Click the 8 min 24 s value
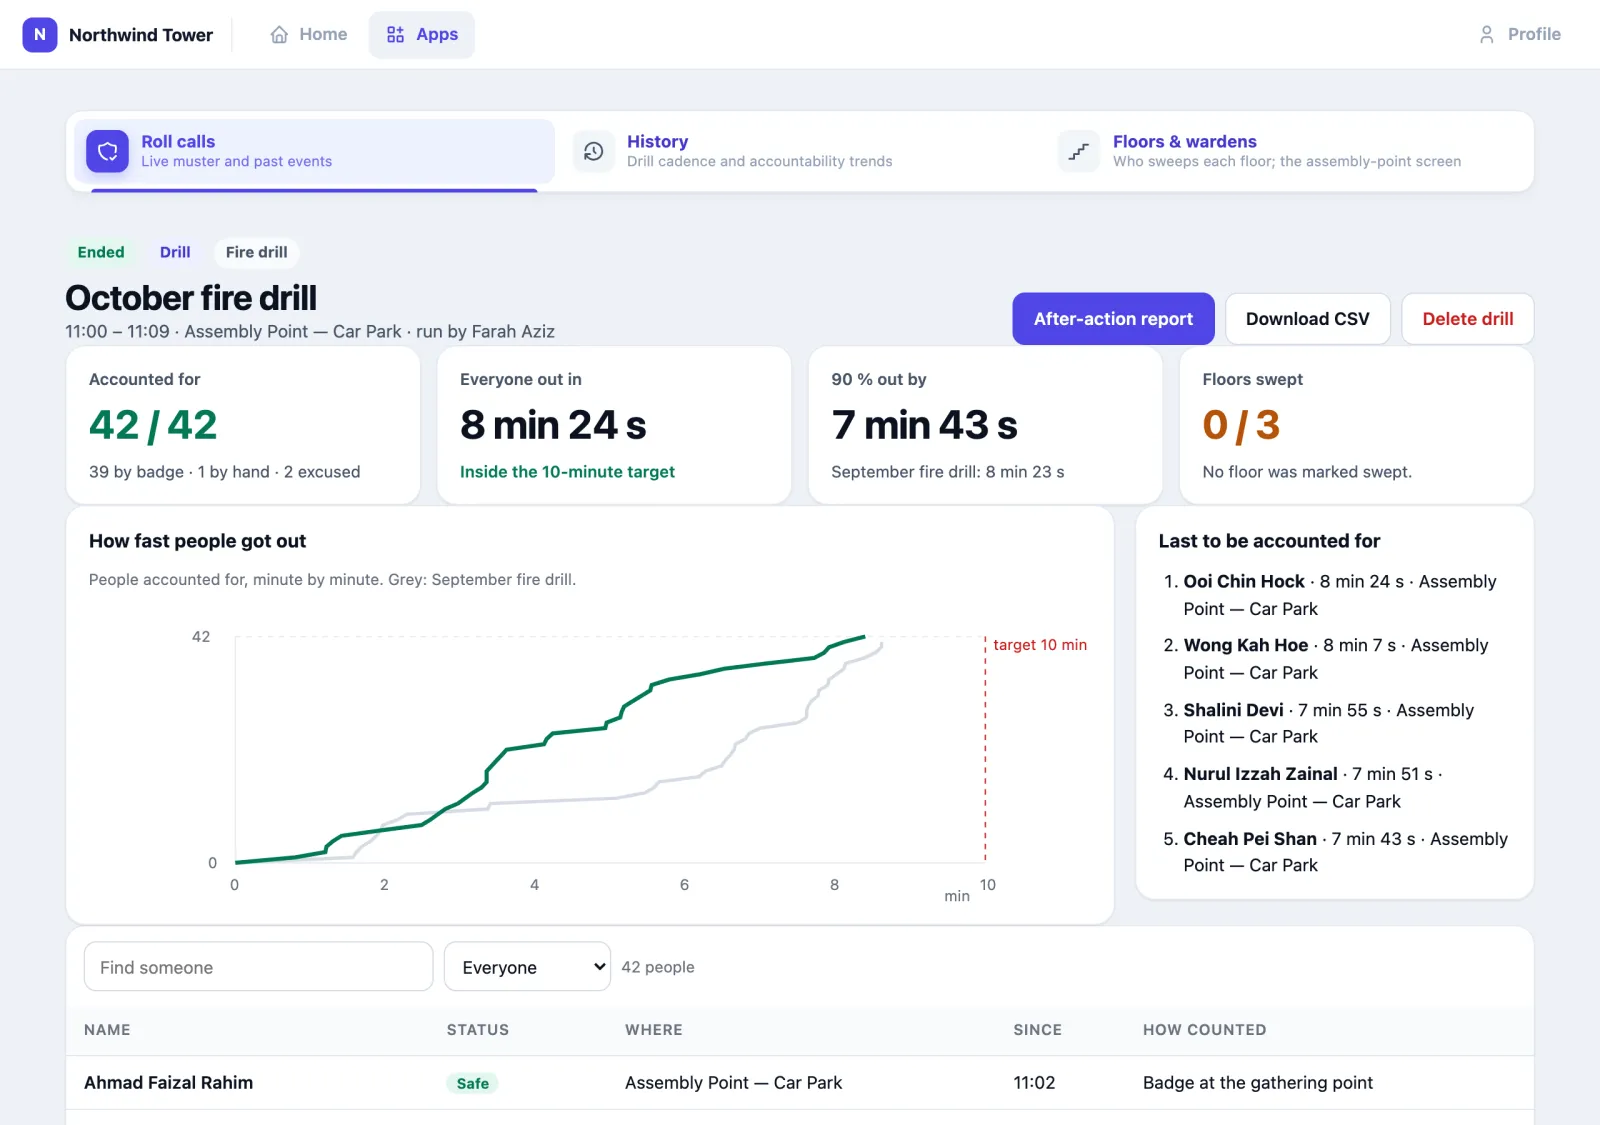 pyautogui.click(x=553, y=425)
